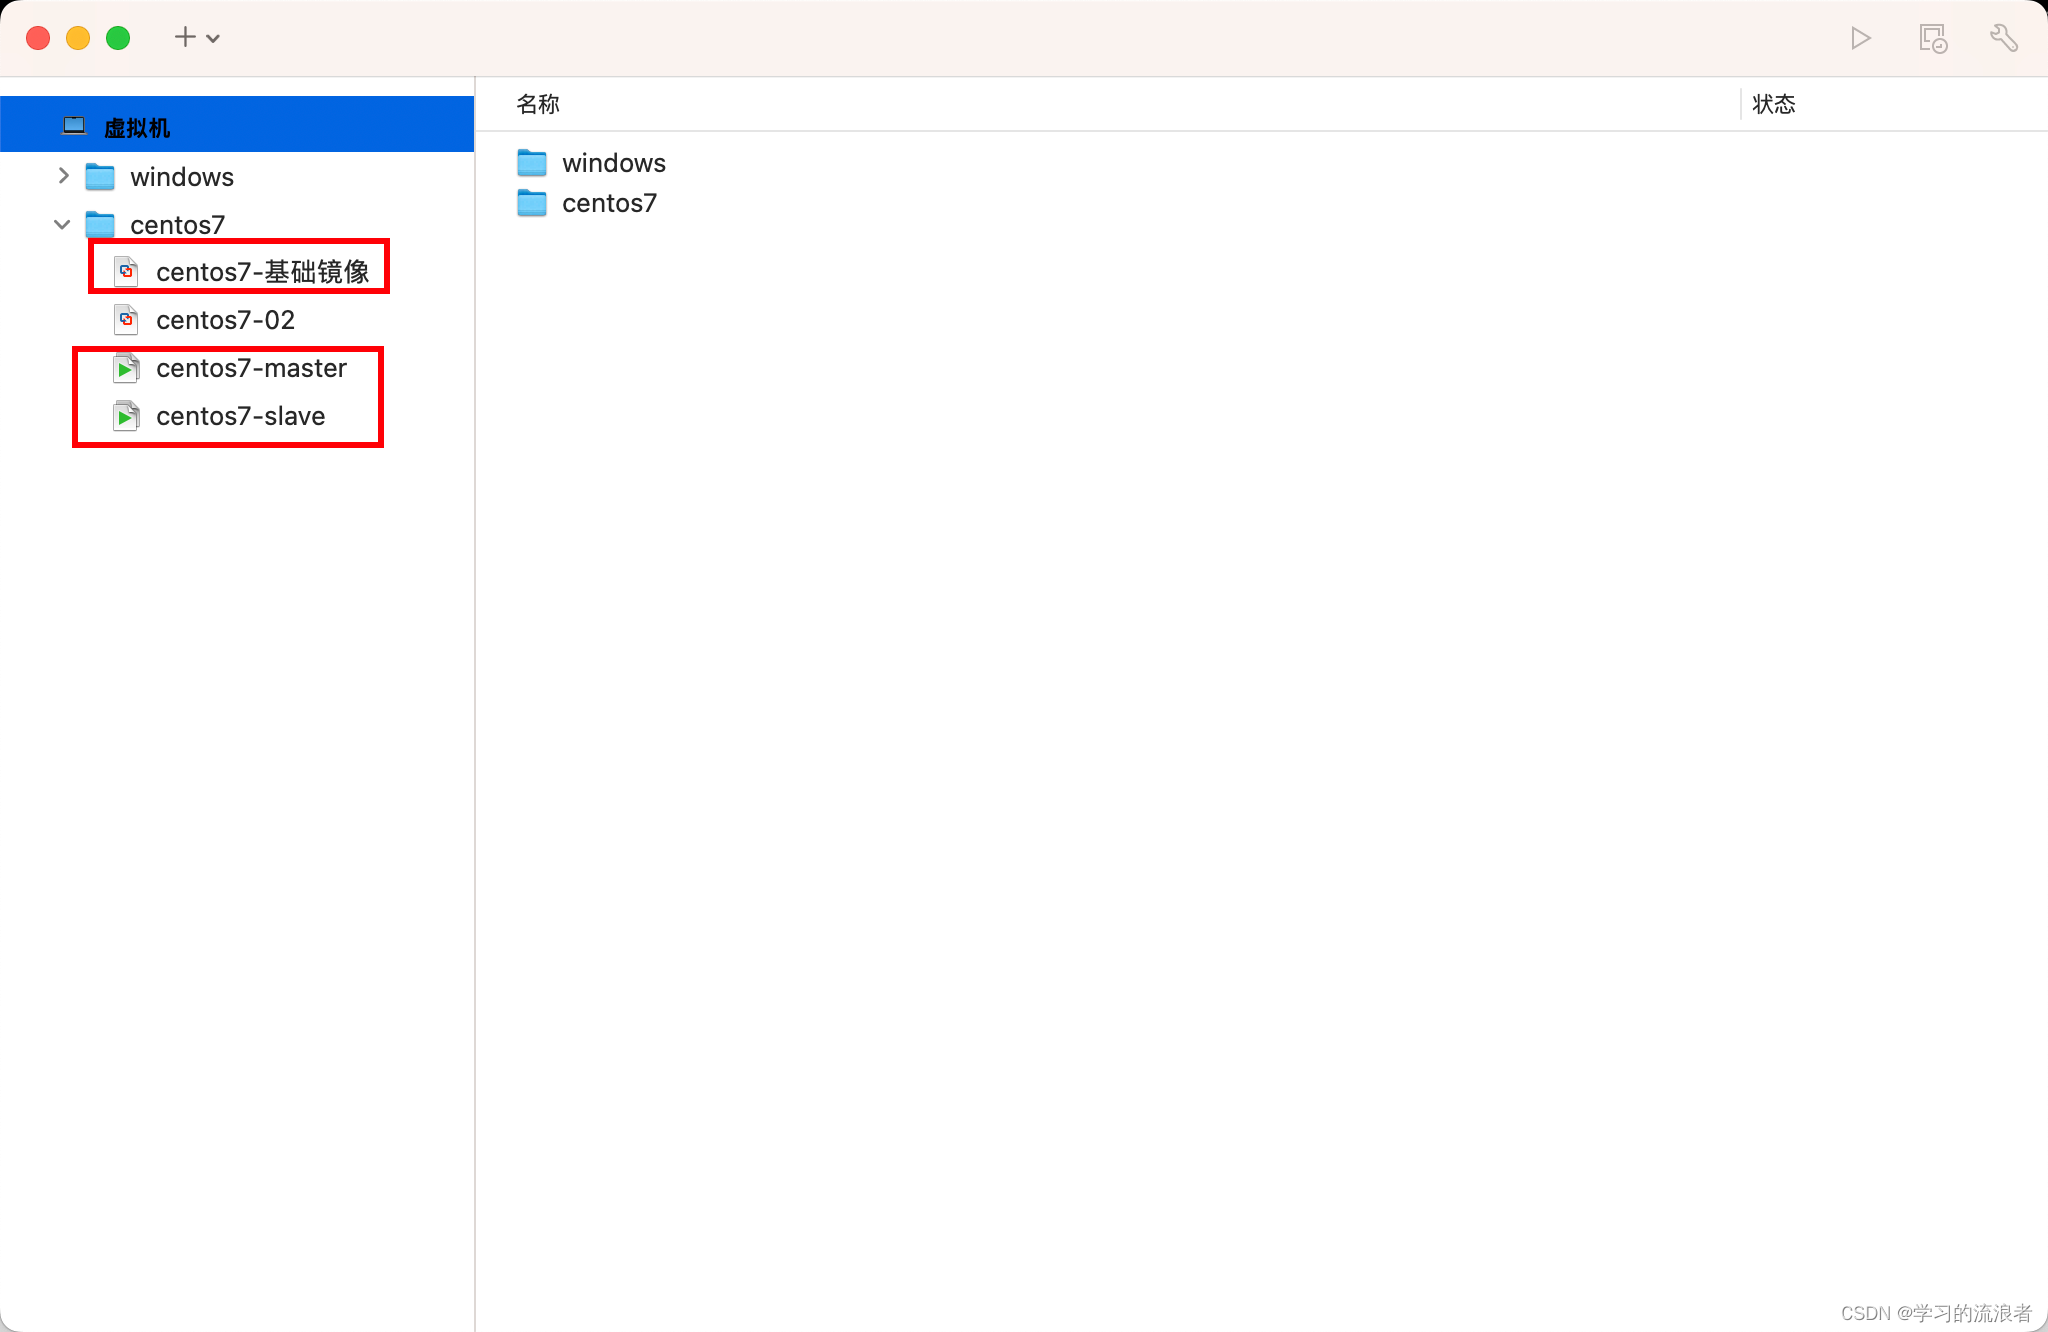Image resolution: width=2048 pixels, height=1332 pixels.
Task: Click the centos7 folder icon in main list
Action: (532, 203)
